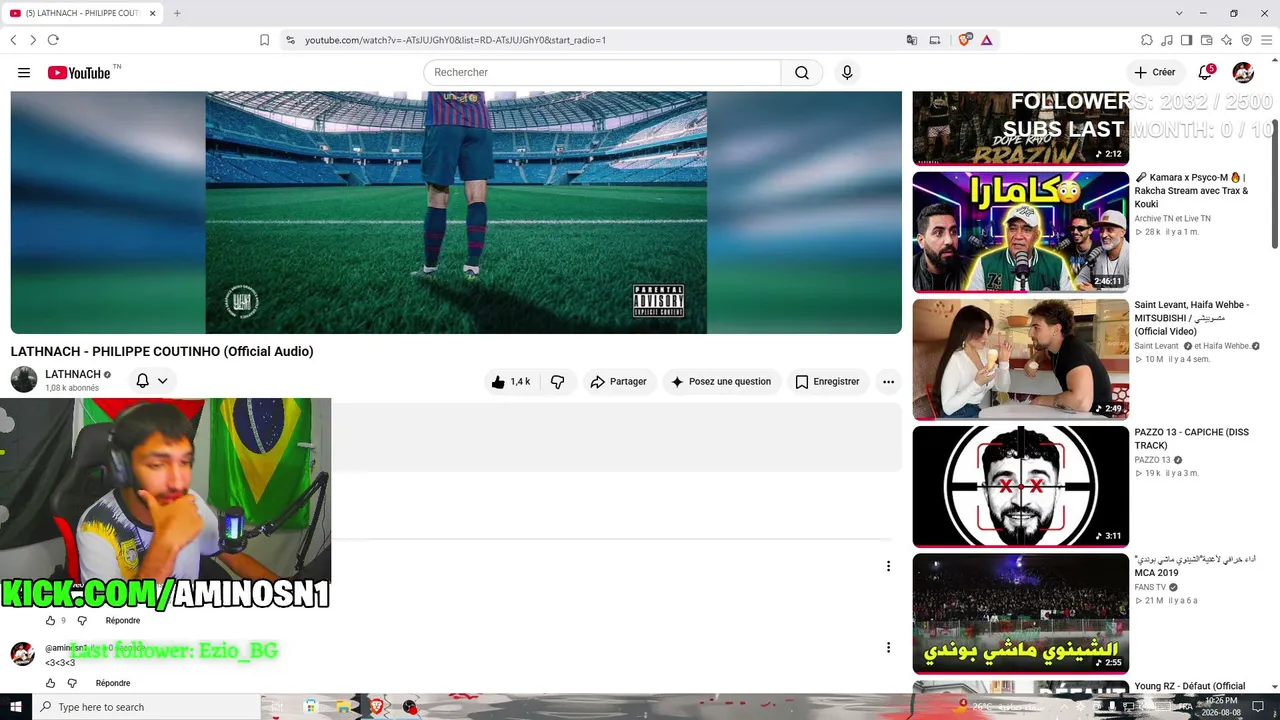Toggle the browser sidebar panel
Viewport: 1280px width, 720px height.
1187,40
